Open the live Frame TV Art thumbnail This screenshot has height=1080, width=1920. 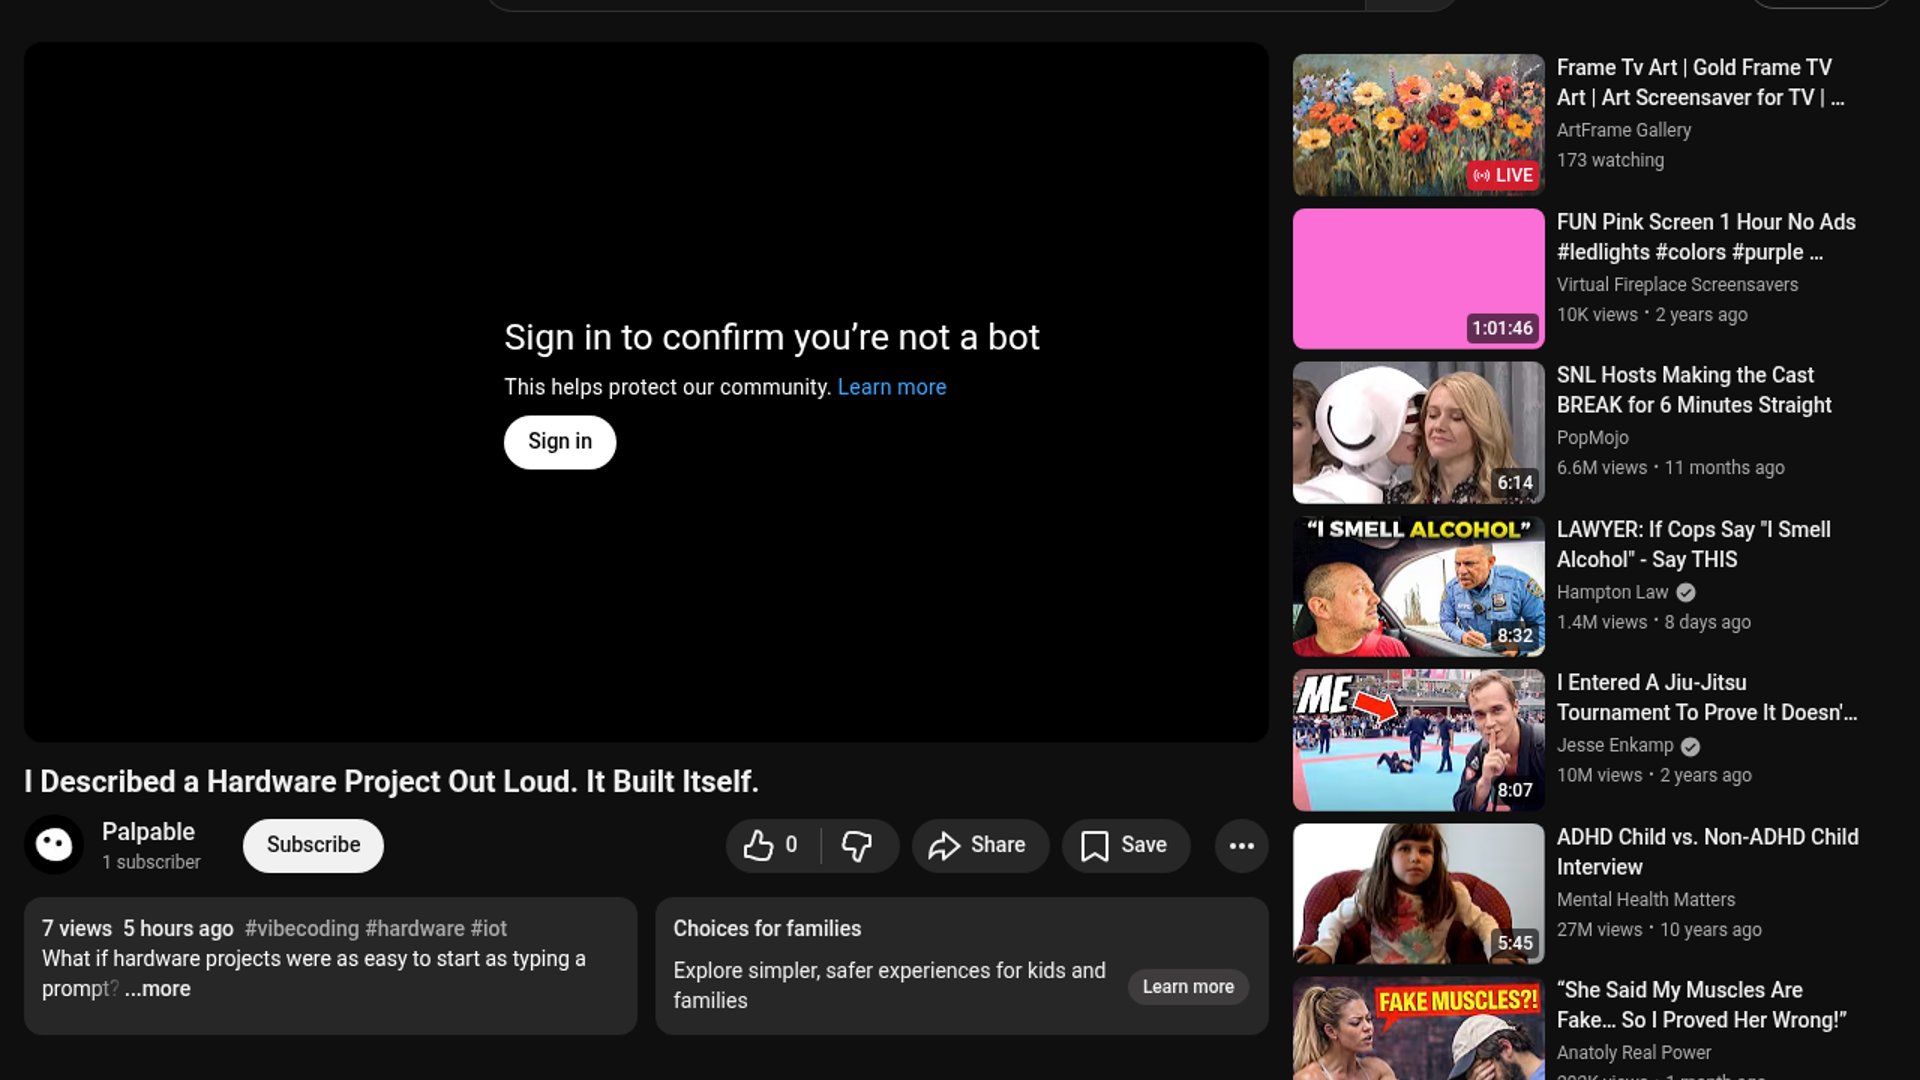click(x=1418, y=125)
